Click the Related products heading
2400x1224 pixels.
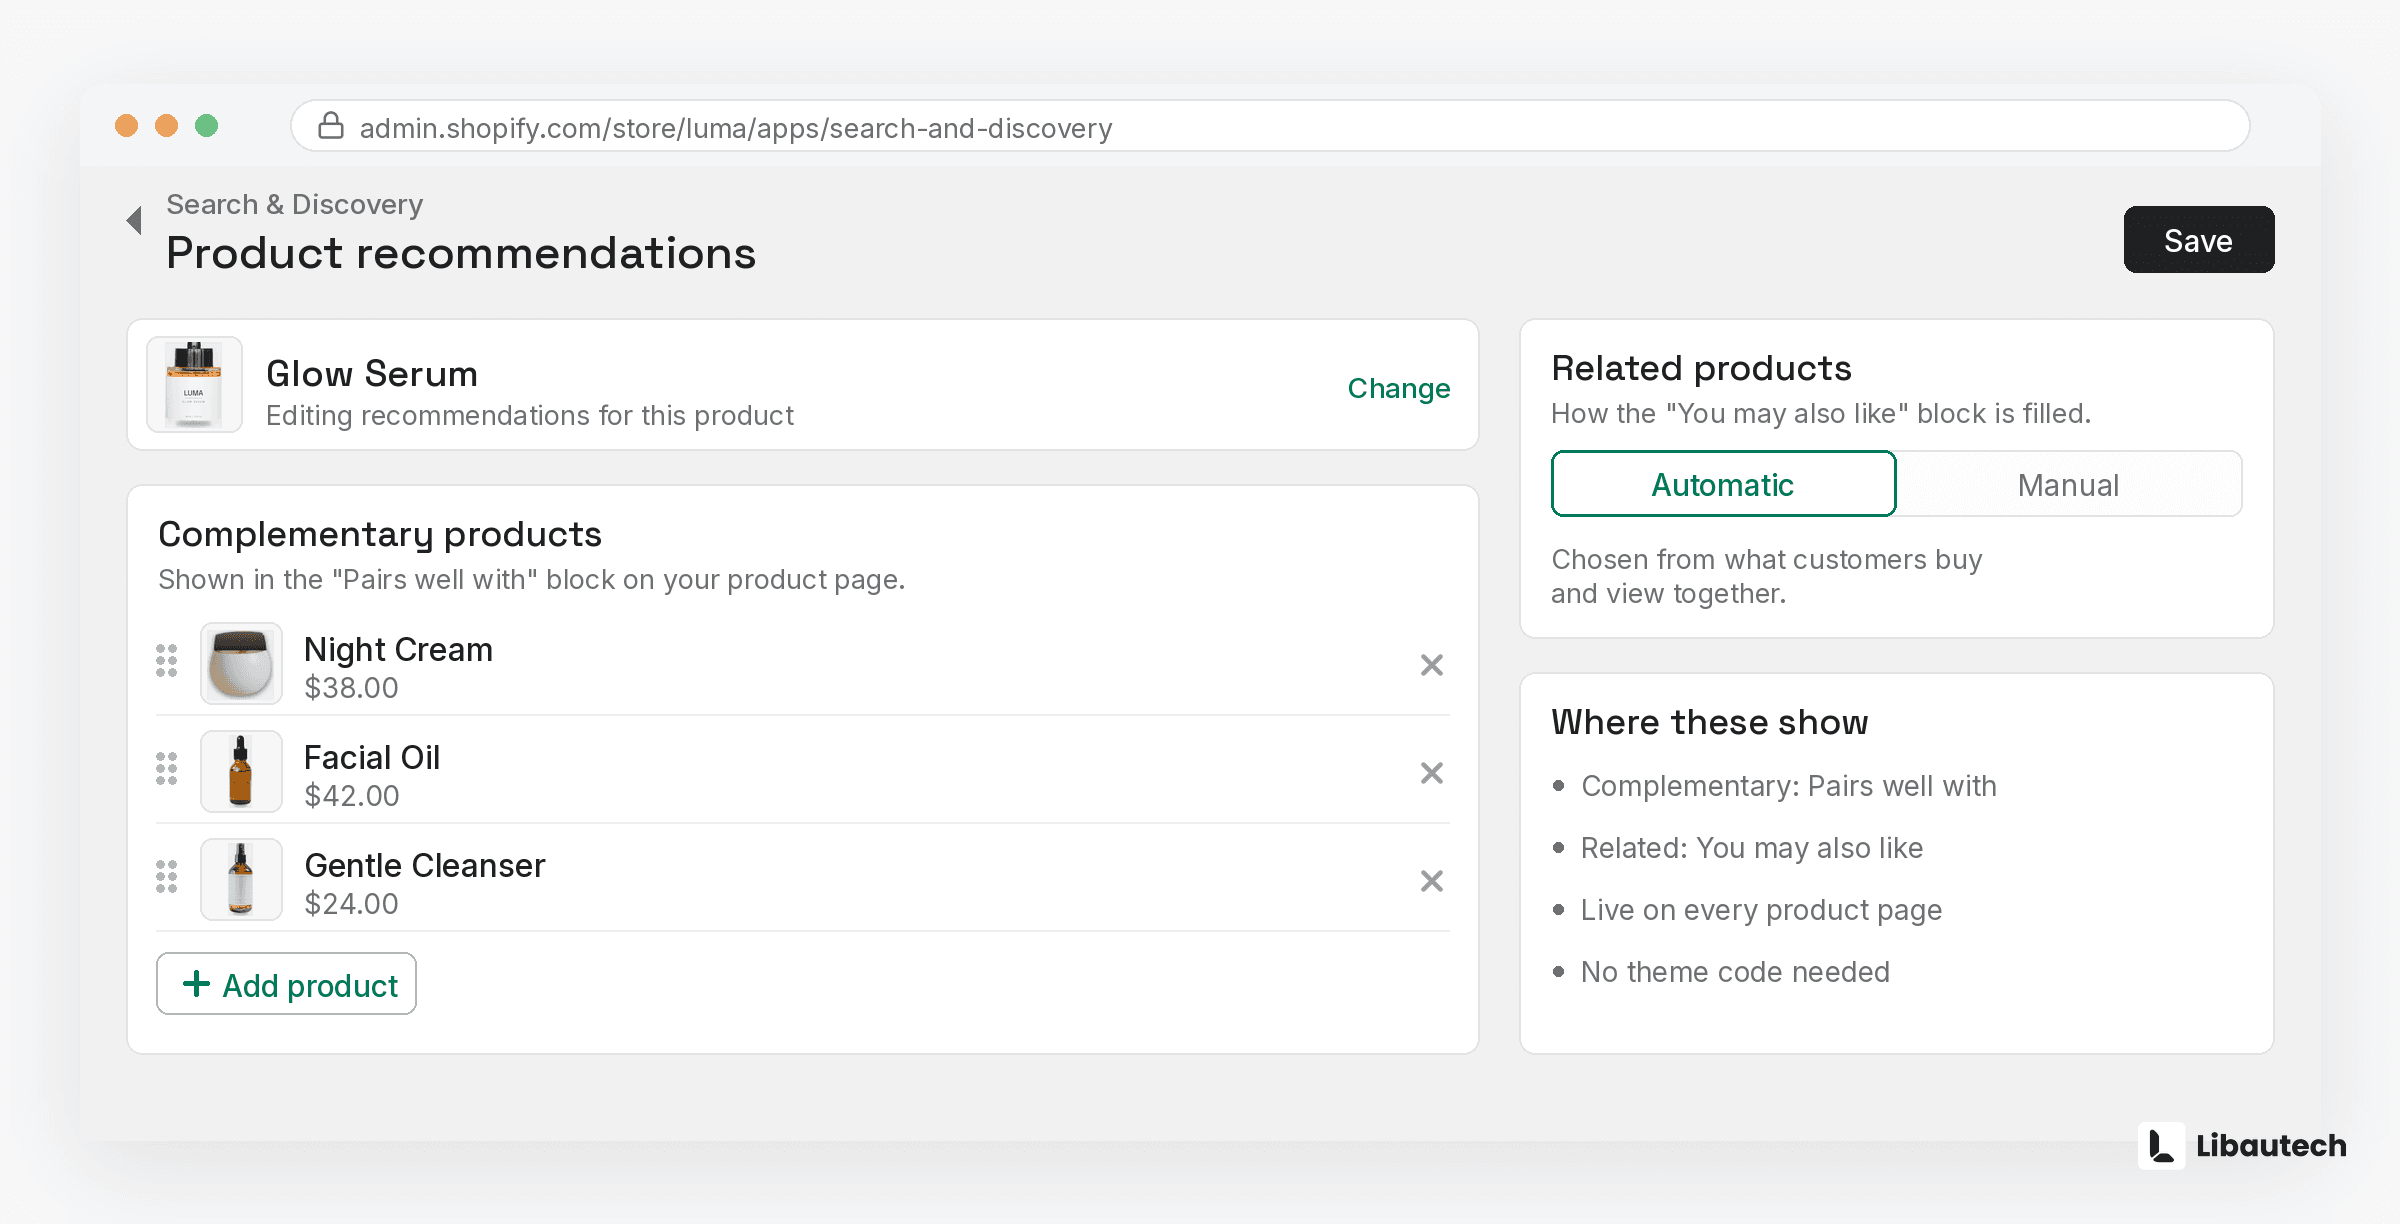(1701, 368)
